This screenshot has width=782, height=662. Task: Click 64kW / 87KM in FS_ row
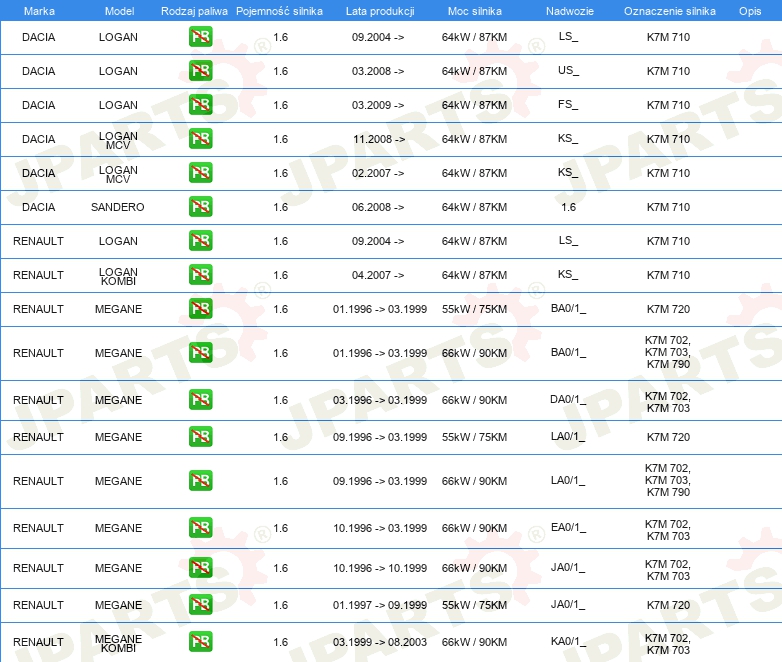(x=474, y=105)
